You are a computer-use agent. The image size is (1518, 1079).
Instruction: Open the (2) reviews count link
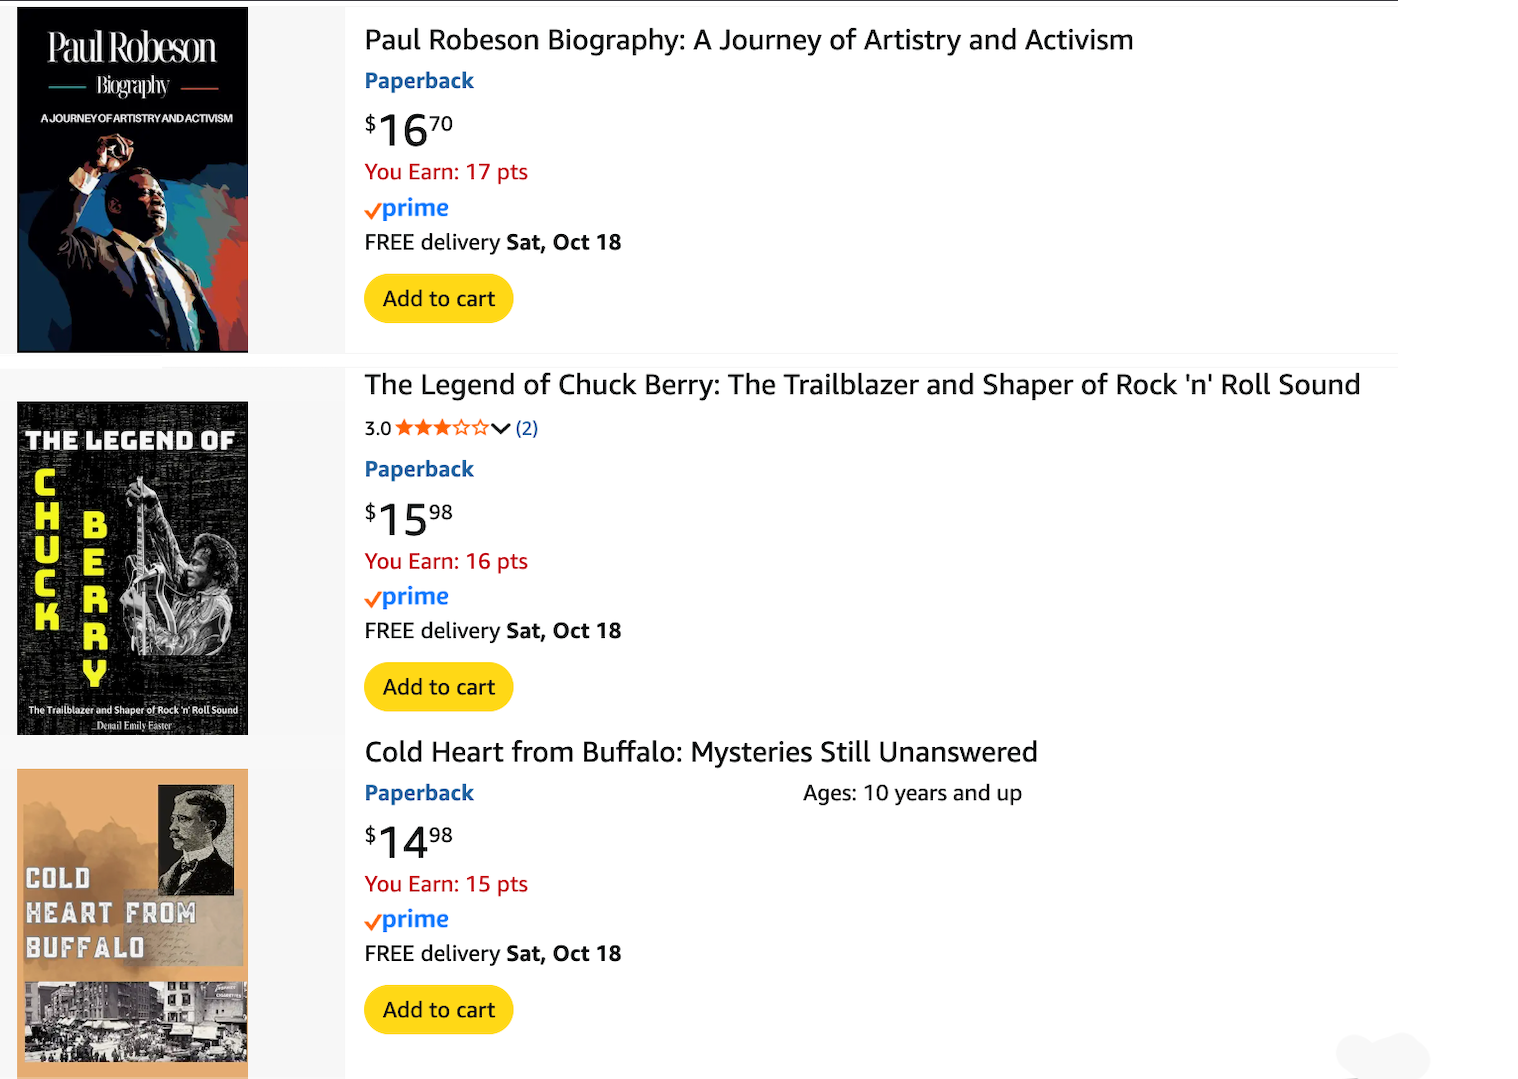tap(527, 428)
